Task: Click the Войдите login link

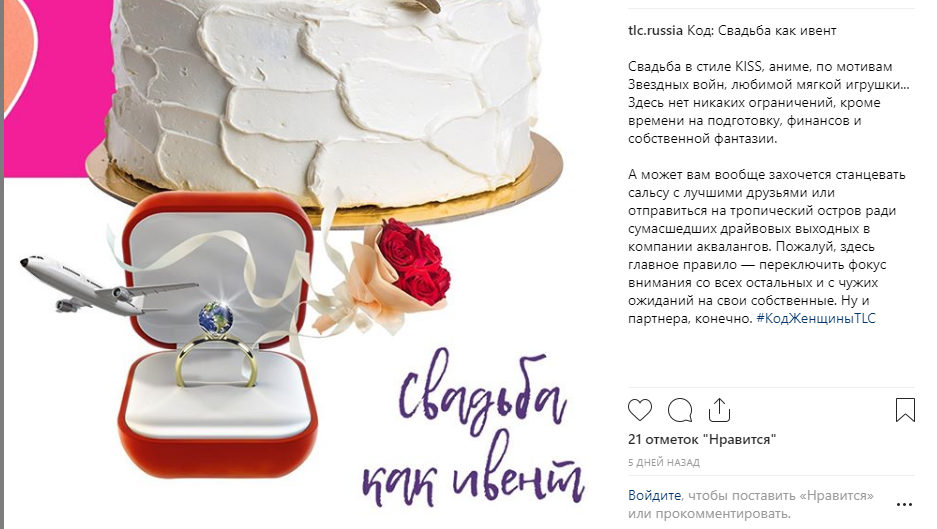Action: (654, 495)
